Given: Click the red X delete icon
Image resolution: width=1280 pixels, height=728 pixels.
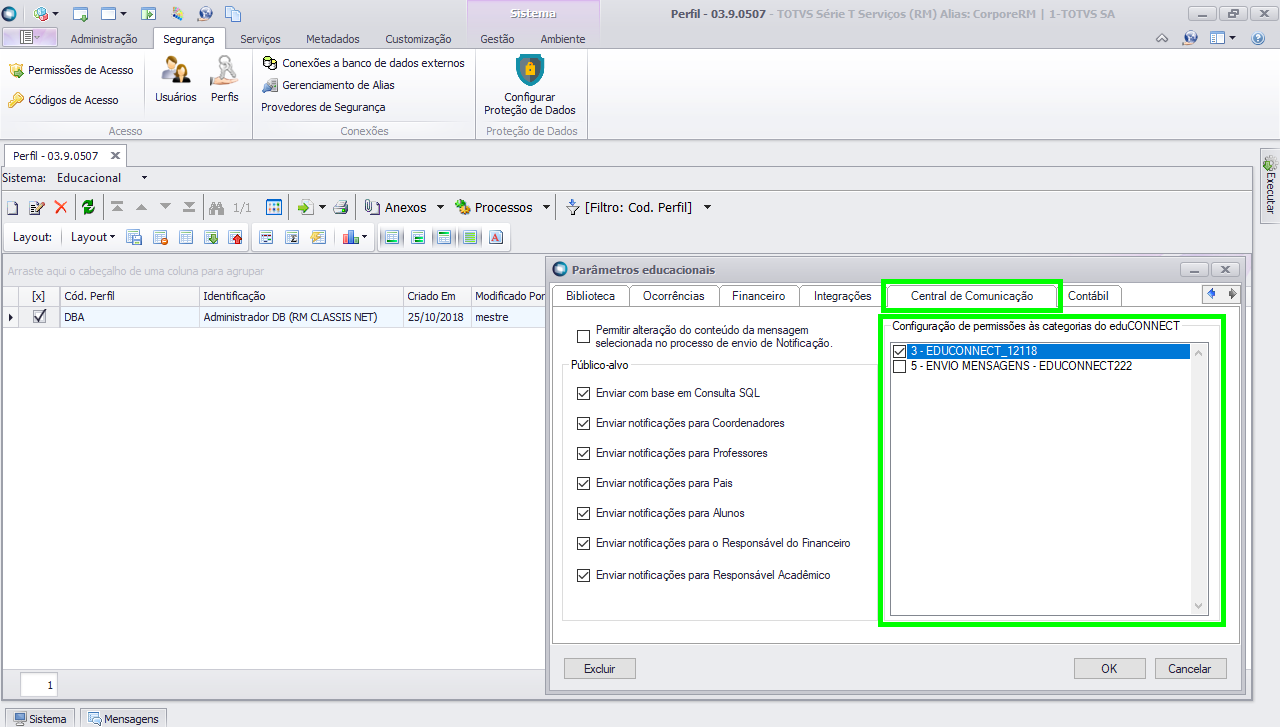Looking at the screenshot, I should pos(61,208).
